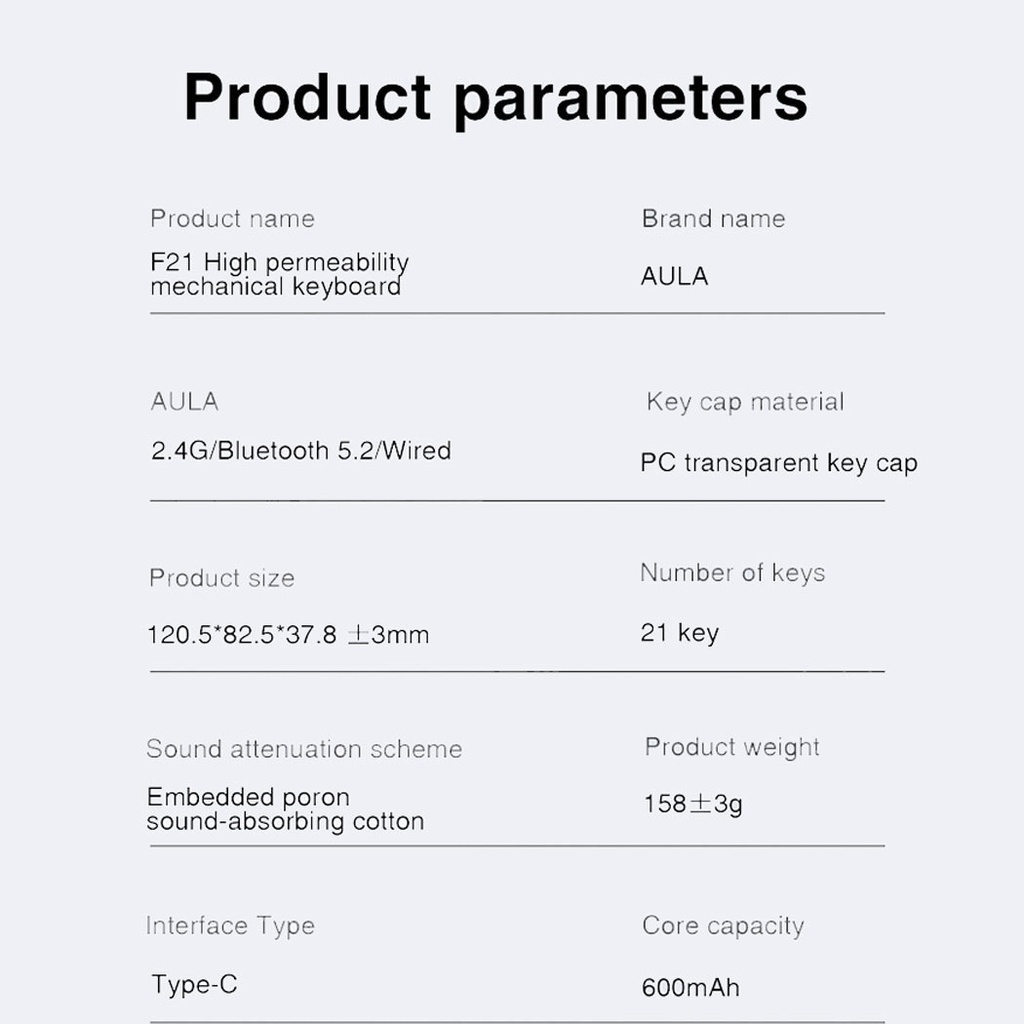The height and width of the screenshot is (1024, 1024).
Task: Select Embedded poron sound-absorbing cotton text
Action: [x=285, y=810]
